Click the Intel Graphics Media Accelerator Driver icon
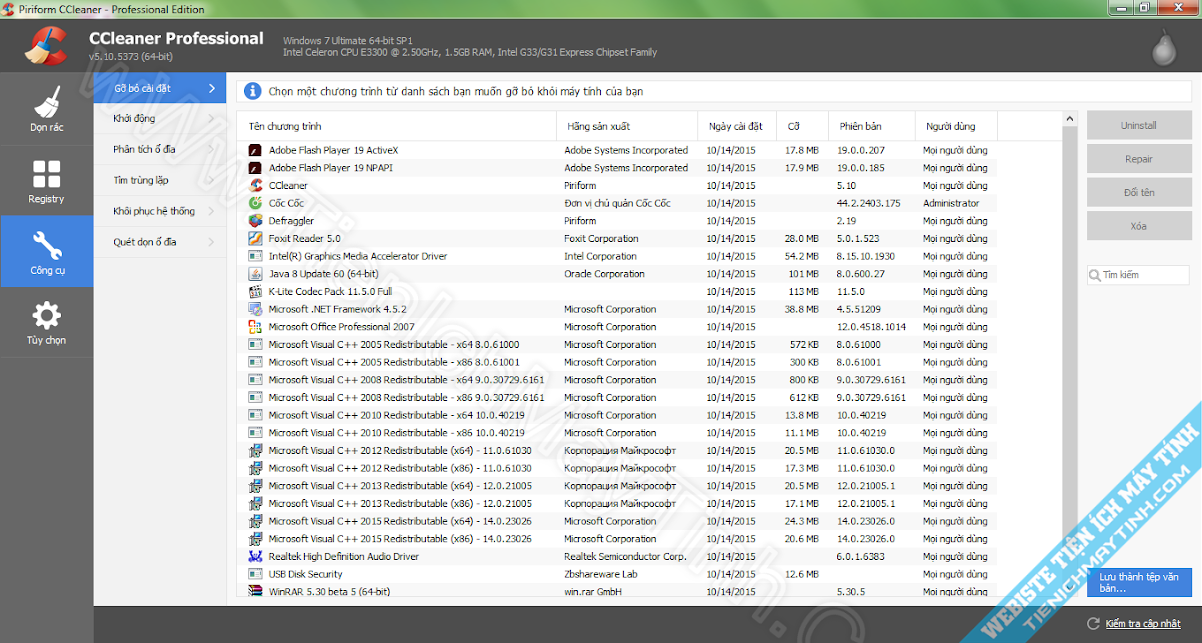The image size is (1202, 643). tap(255, 256)
